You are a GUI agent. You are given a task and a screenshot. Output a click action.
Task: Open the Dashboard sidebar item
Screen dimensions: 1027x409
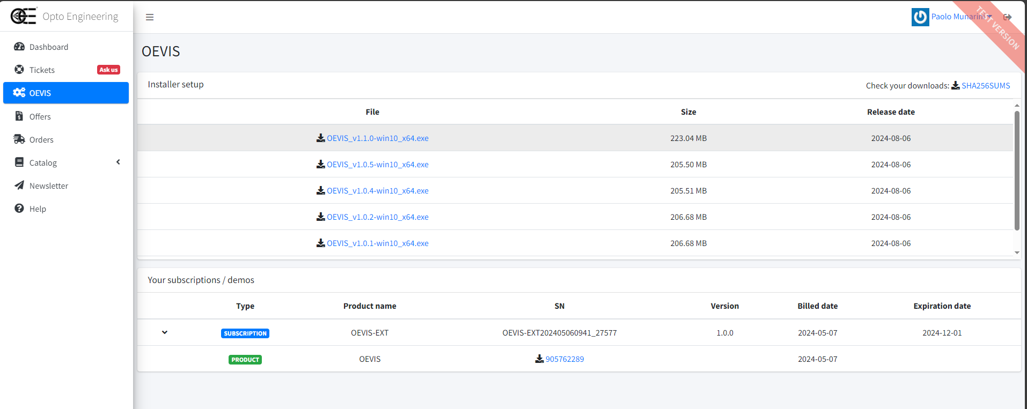pyautogui.click(x=65, y=47)
